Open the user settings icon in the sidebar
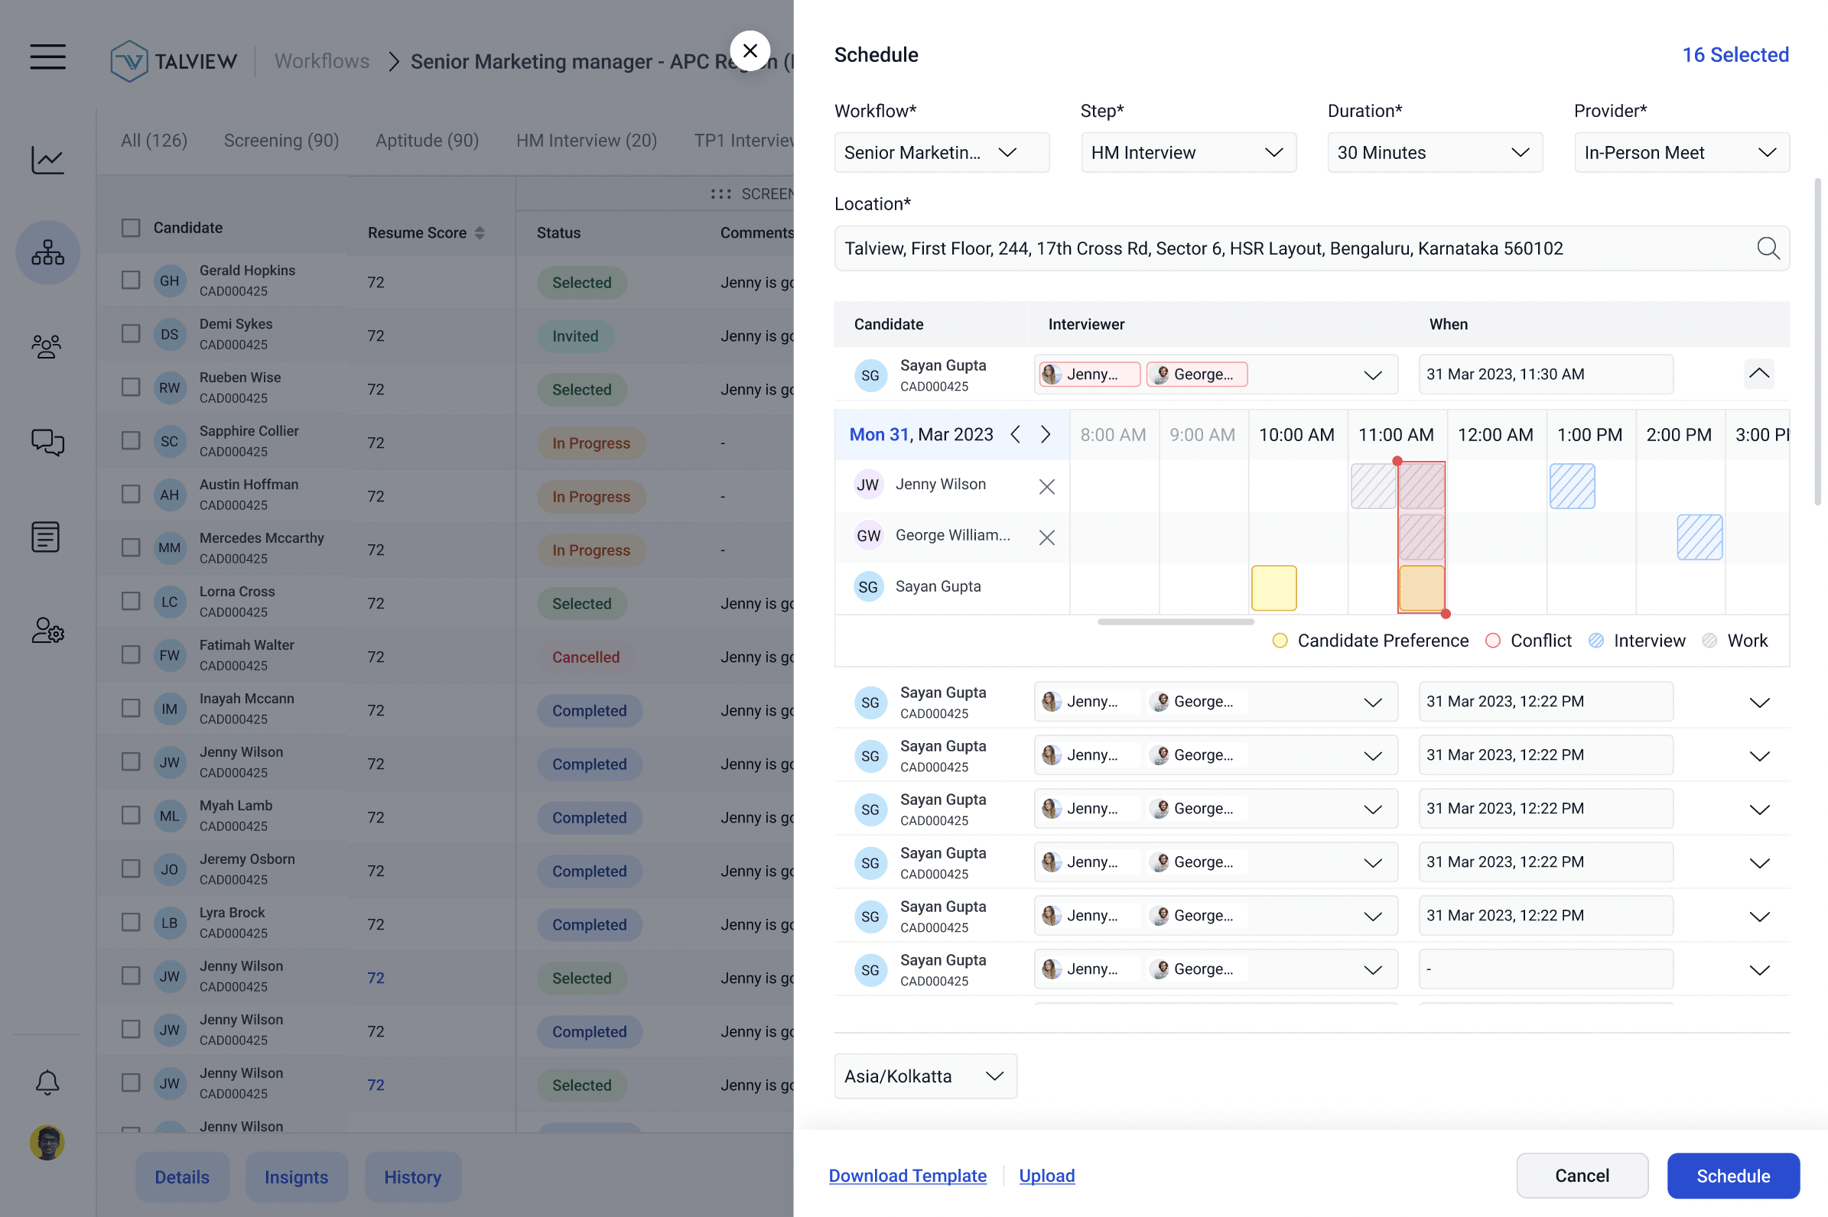This screenshot has height=1217, width=1828. point(47,631)
